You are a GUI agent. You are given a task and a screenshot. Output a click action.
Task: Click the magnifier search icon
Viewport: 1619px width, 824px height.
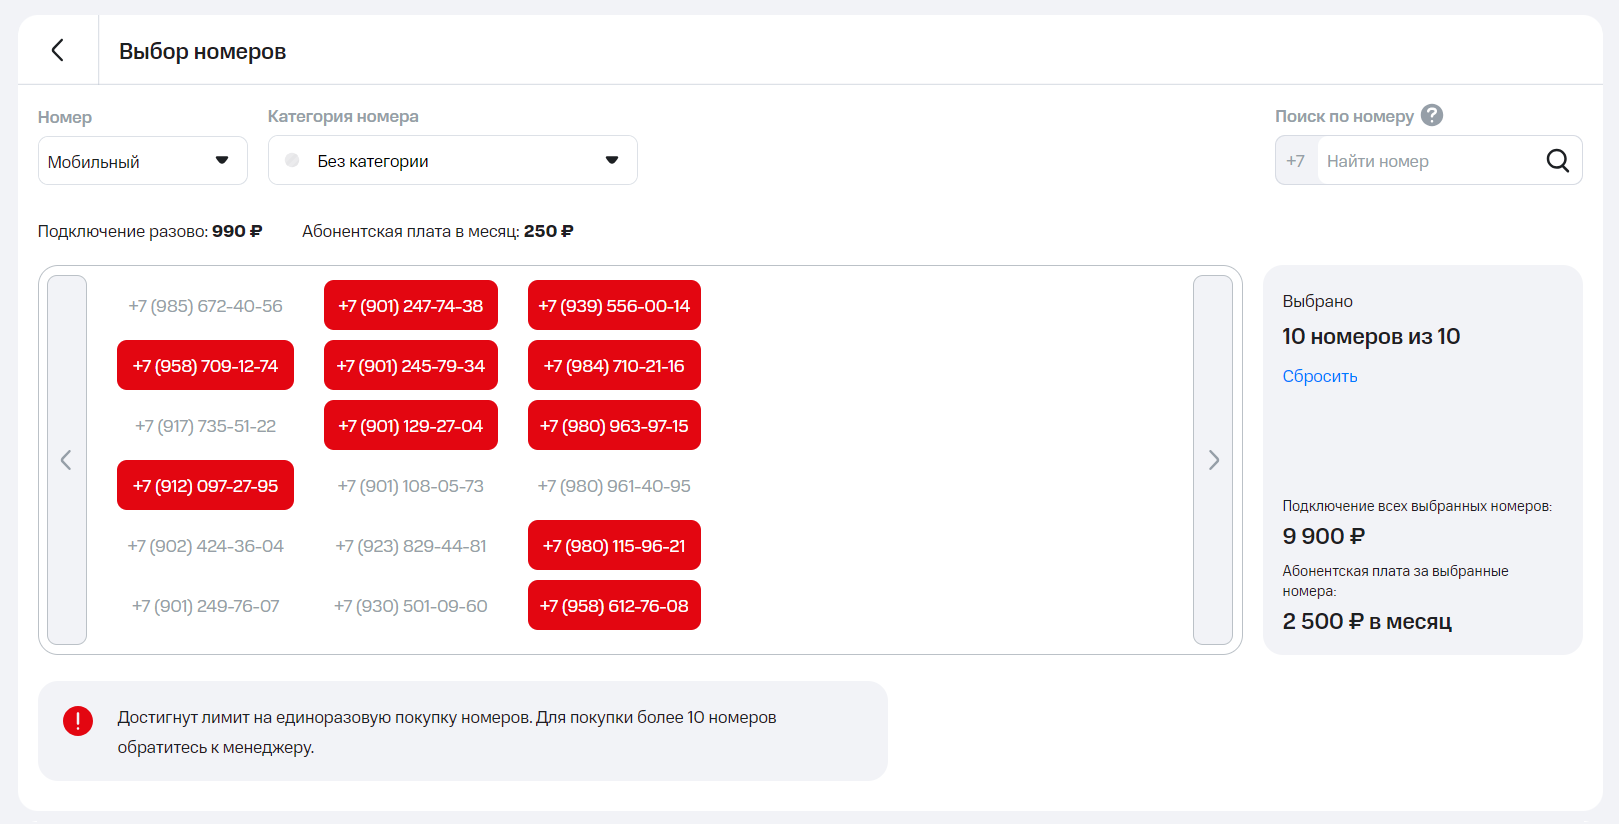1557,161
